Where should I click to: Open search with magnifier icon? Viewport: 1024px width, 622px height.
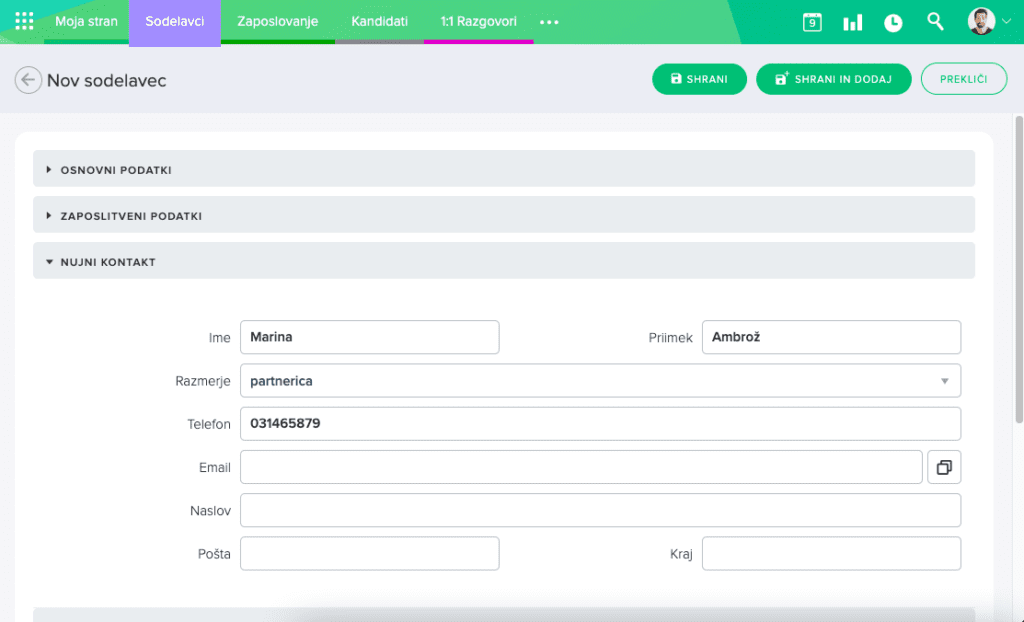pos(935,21)
